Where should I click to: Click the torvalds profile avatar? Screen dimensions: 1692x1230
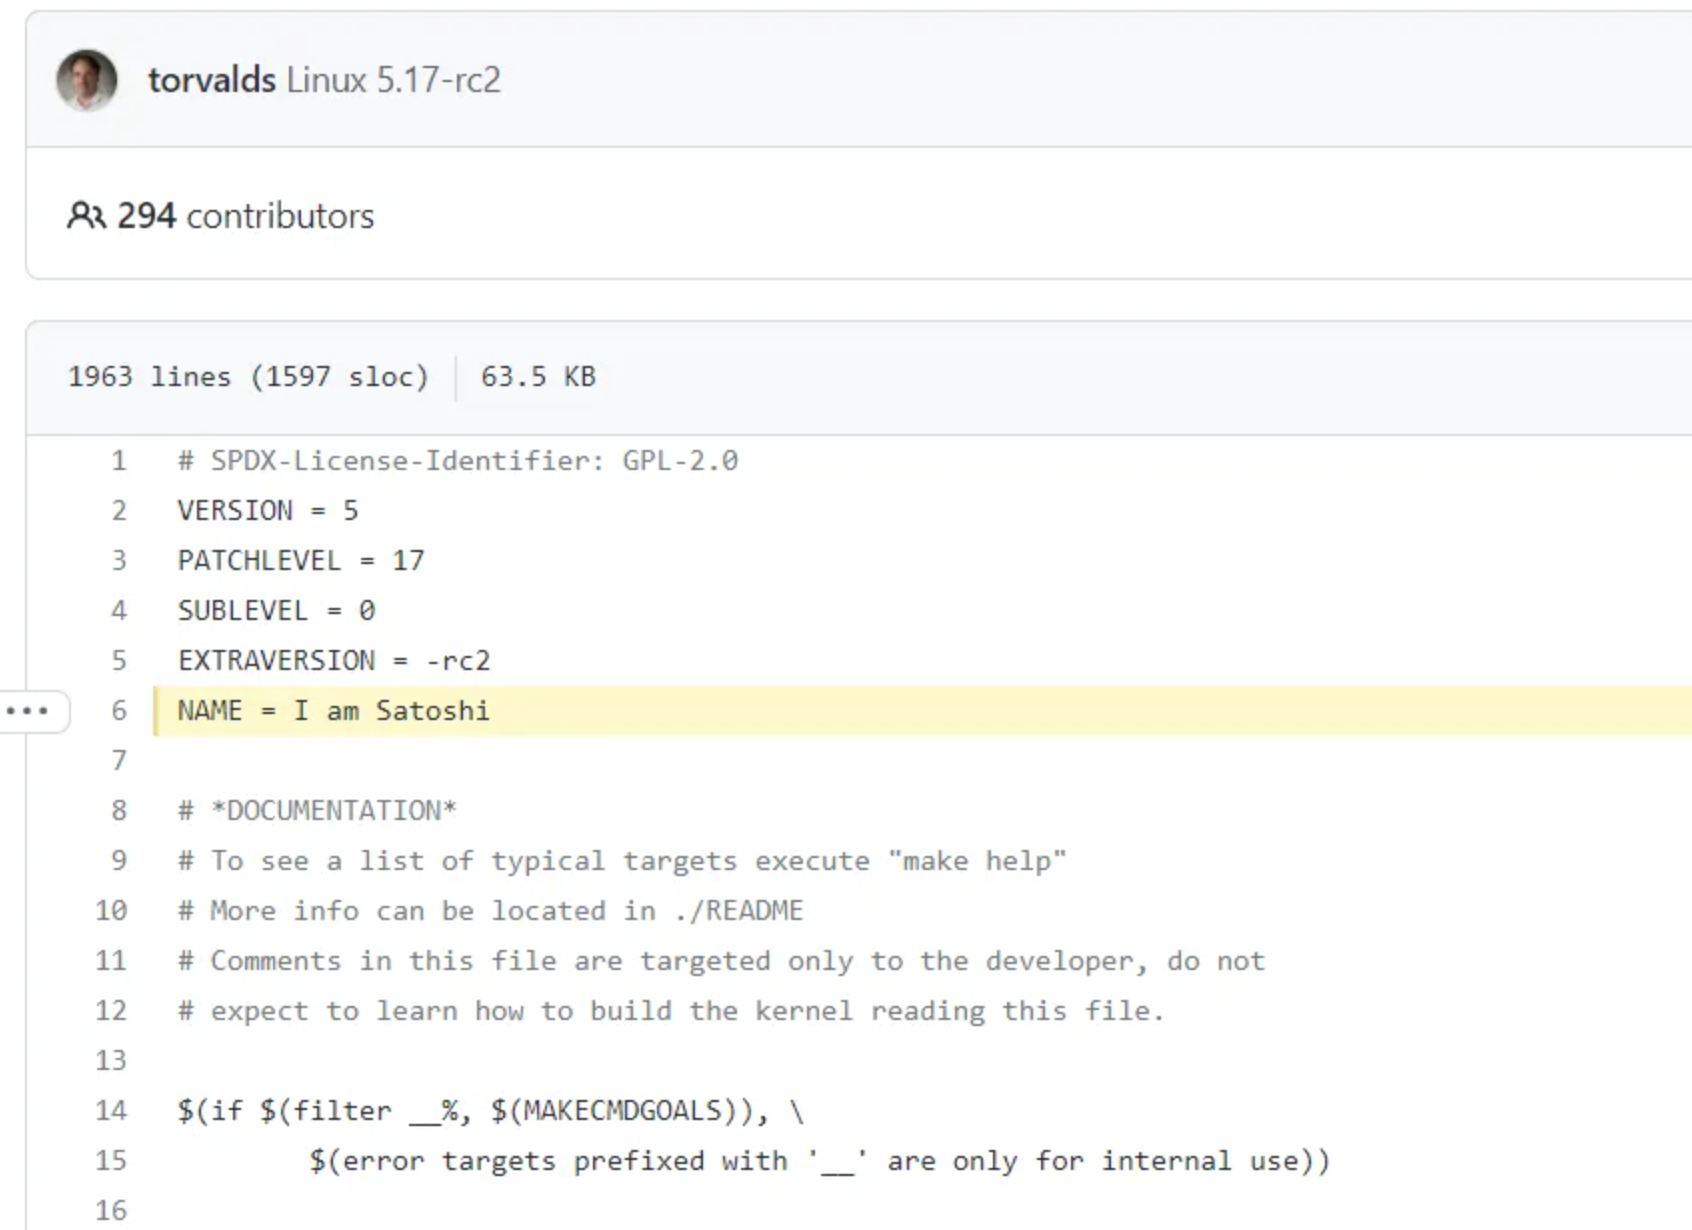87,80
